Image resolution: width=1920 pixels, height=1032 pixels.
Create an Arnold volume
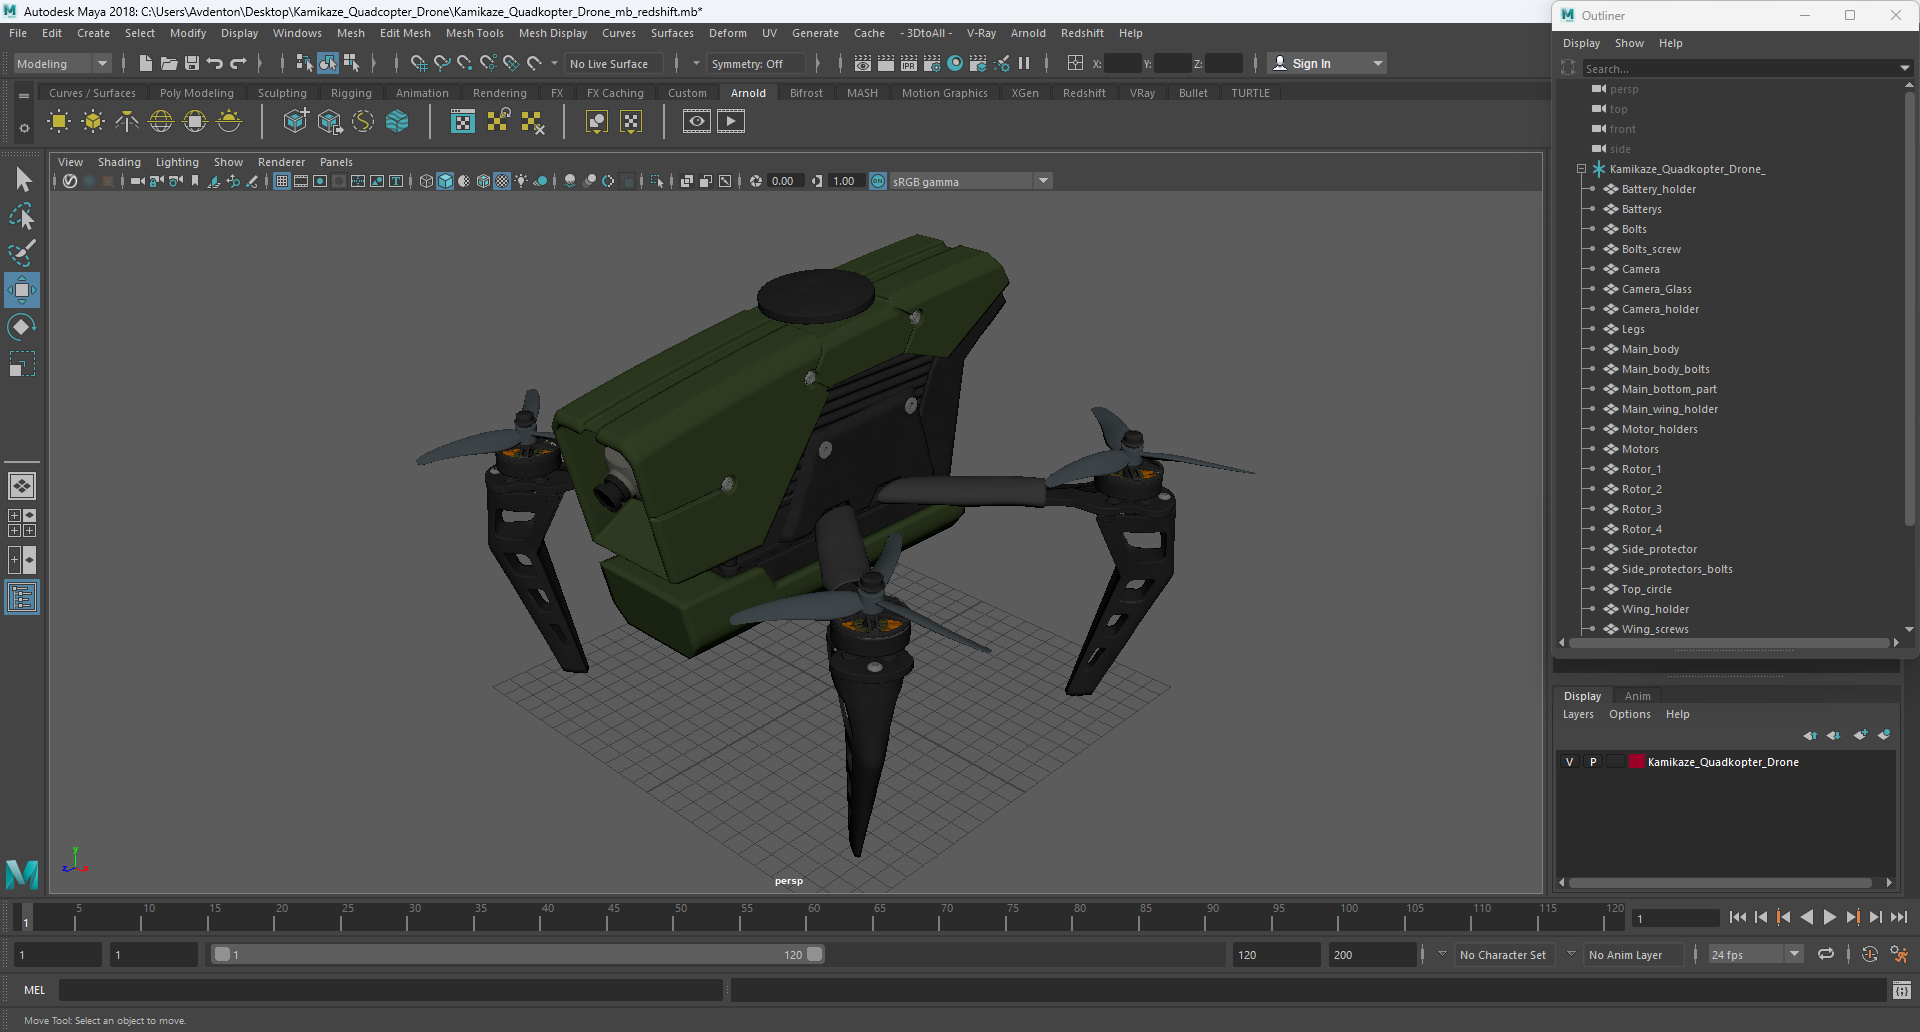click(397, 122)
